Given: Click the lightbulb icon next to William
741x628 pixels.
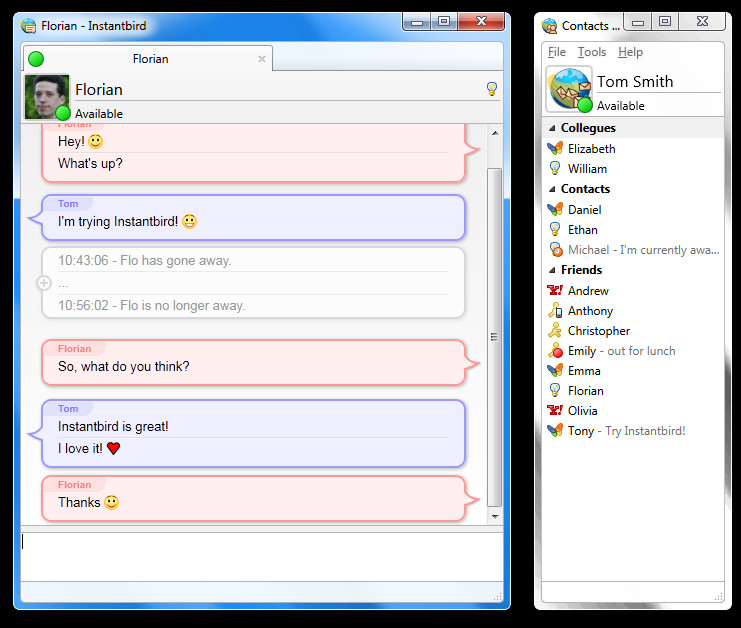Looking at the screenshot, I should [x=555, y=168].
